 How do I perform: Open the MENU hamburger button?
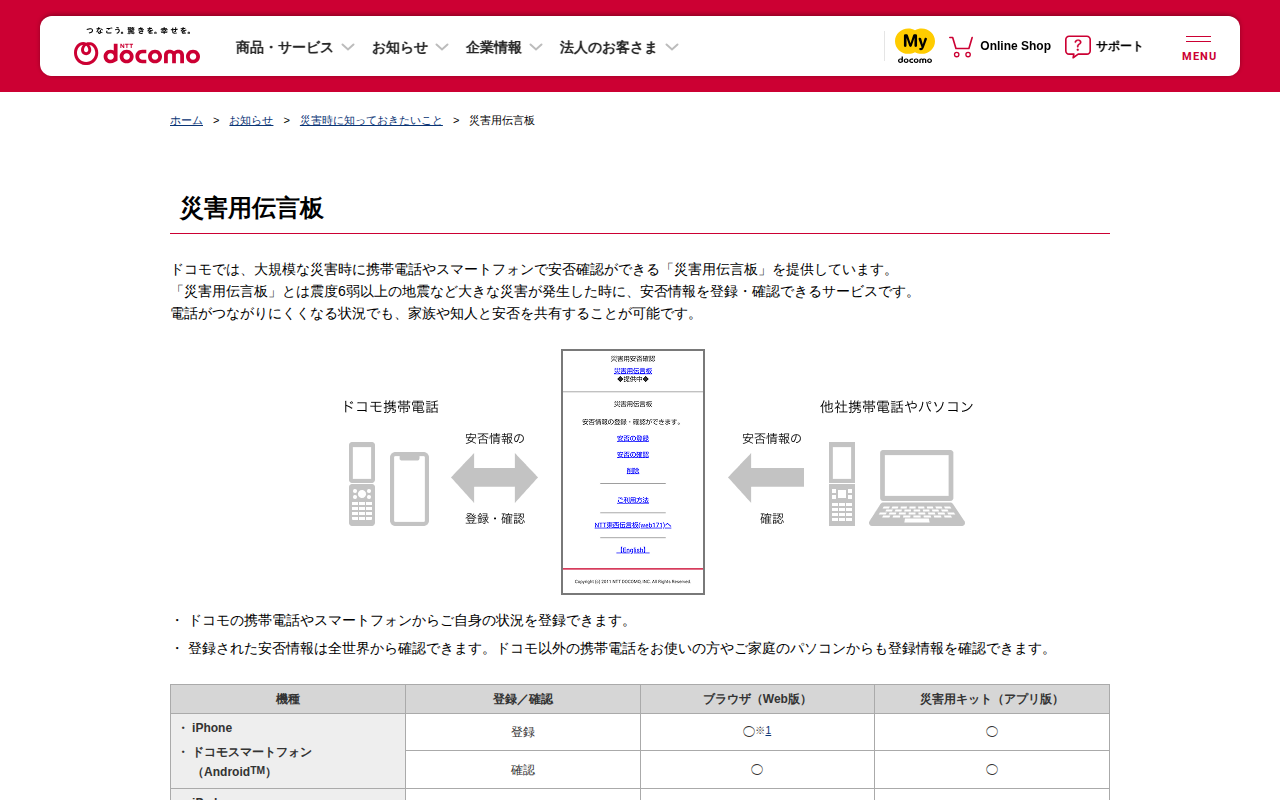click(1199, 47)
